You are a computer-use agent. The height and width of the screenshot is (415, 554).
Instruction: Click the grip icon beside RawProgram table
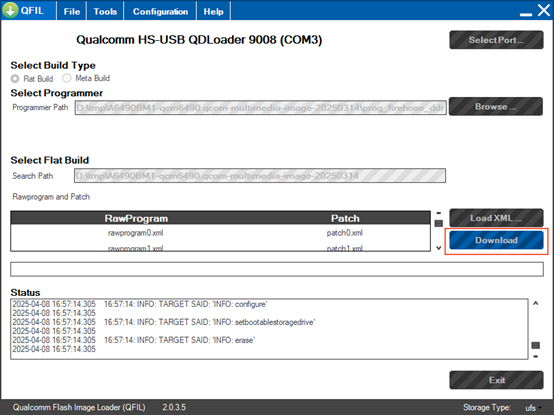tap(438, 223)
